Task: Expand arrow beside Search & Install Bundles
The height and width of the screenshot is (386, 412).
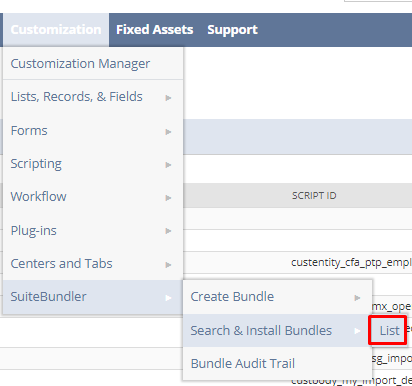Action: coord(357,331)
